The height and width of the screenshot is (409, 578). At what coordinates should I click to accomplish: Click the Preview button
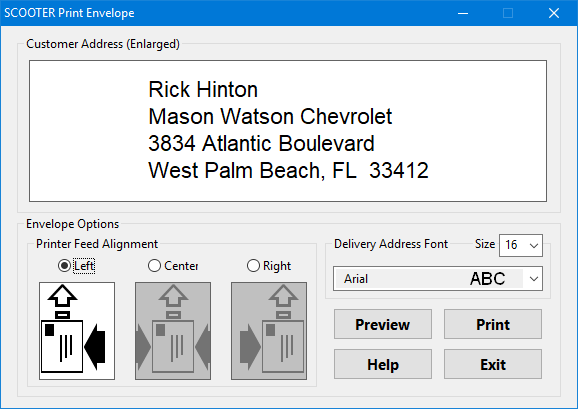pyautogui.click(x=383, y=324)
